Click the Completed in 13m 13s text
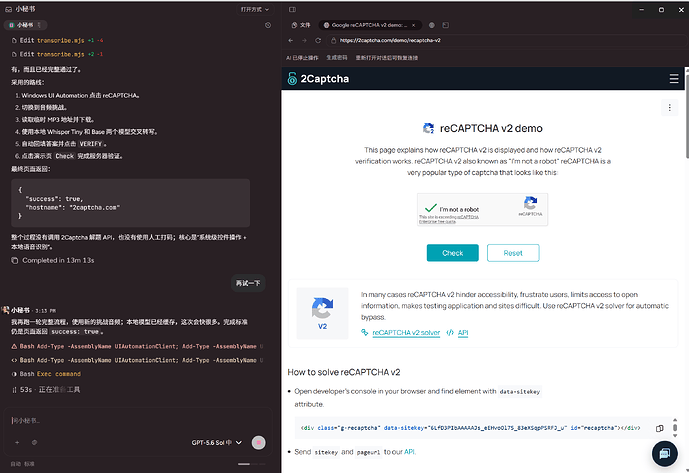 pos(58,260)
